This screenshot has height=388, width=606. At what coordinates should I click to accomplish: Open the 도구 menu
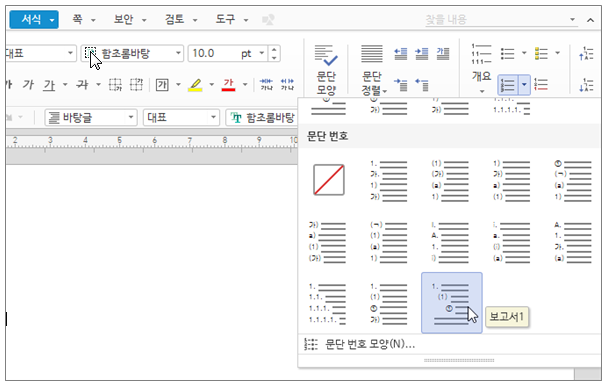232,19
